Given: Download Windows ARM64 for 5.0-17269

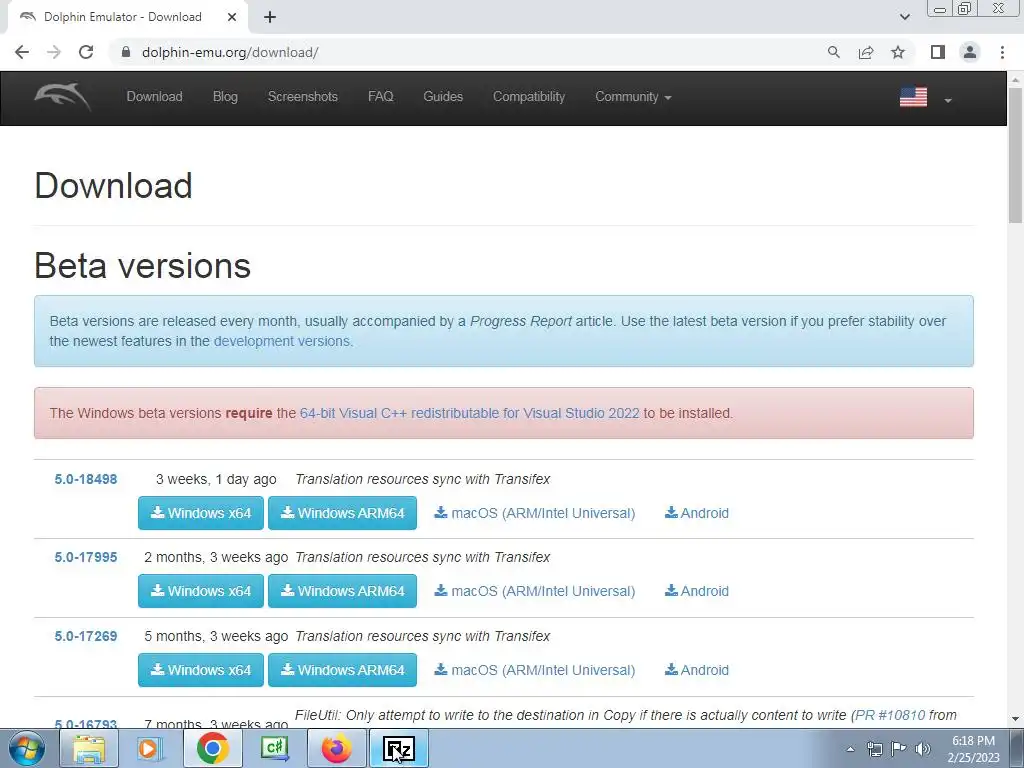Looking at the screenshot, I should tap(342, 670).
